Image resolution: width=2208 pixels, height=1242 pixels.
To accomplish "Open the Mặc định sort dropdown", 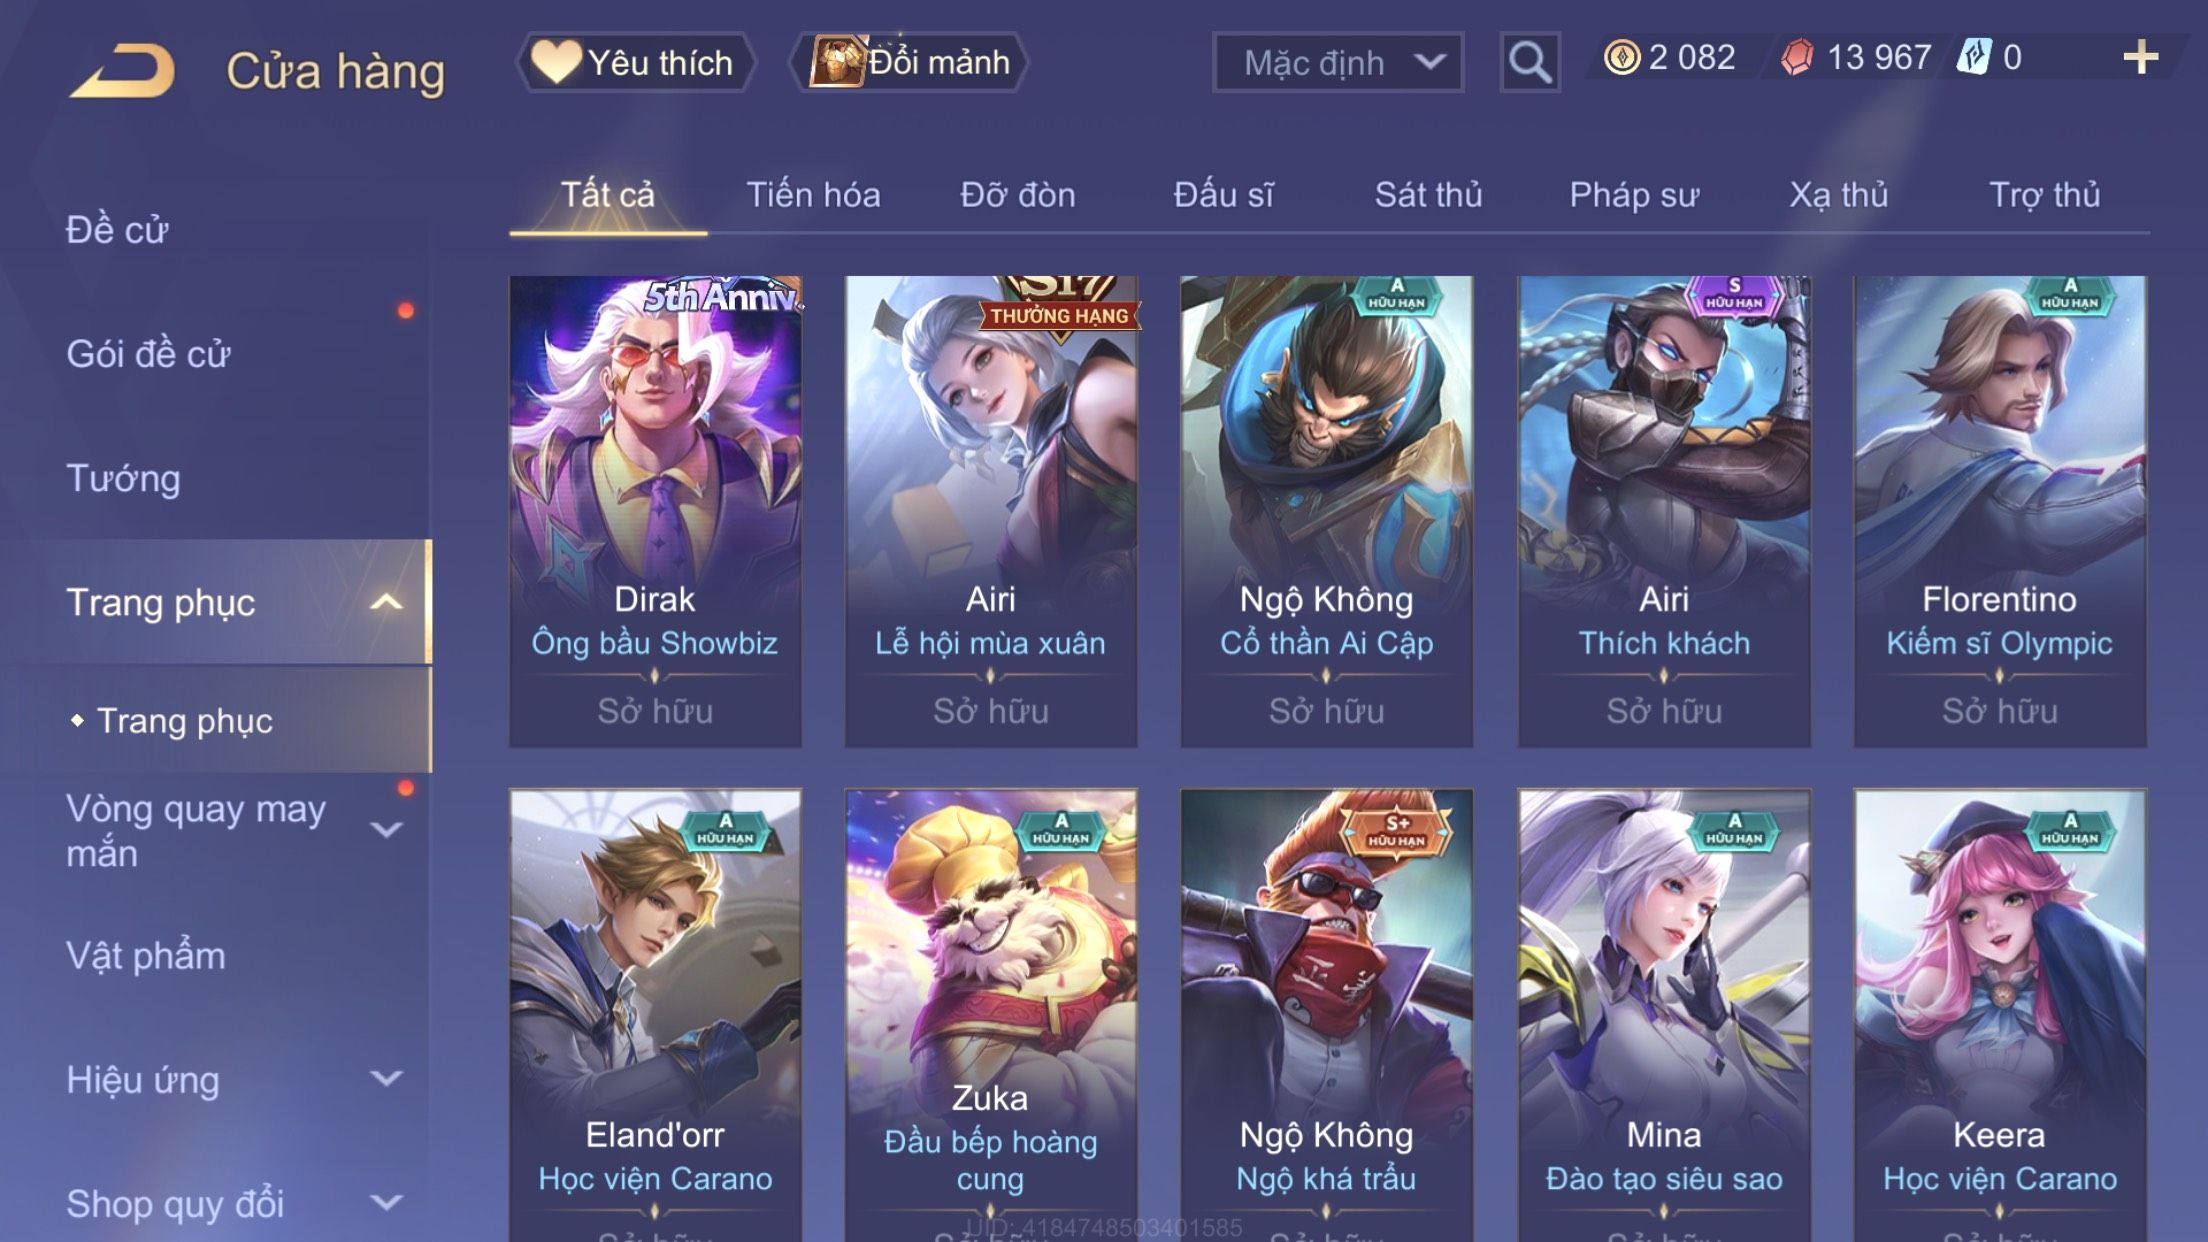I will (x=1338, y=62).
